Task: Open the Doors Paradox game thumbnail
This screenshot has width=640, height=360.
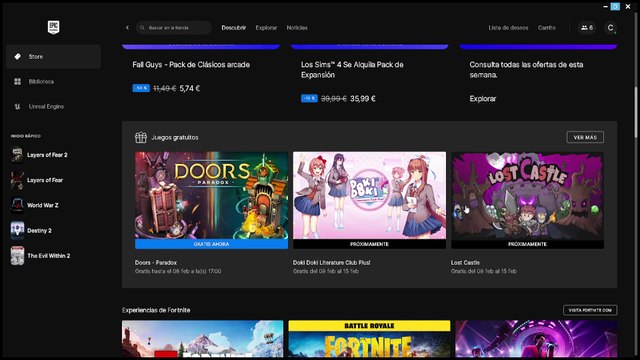Action: click(x=211, y=196)
